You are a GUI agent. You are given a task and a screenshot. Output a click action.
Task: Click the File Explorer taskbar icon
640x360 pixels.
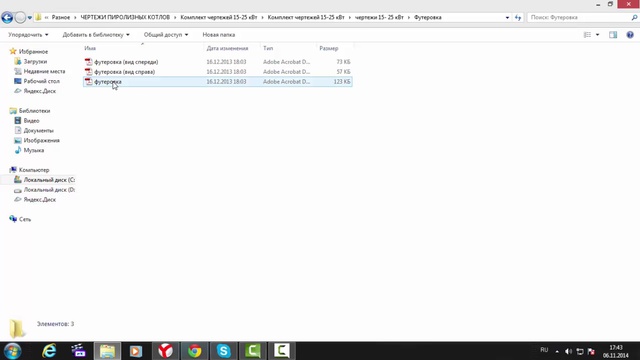pos(108,351)
